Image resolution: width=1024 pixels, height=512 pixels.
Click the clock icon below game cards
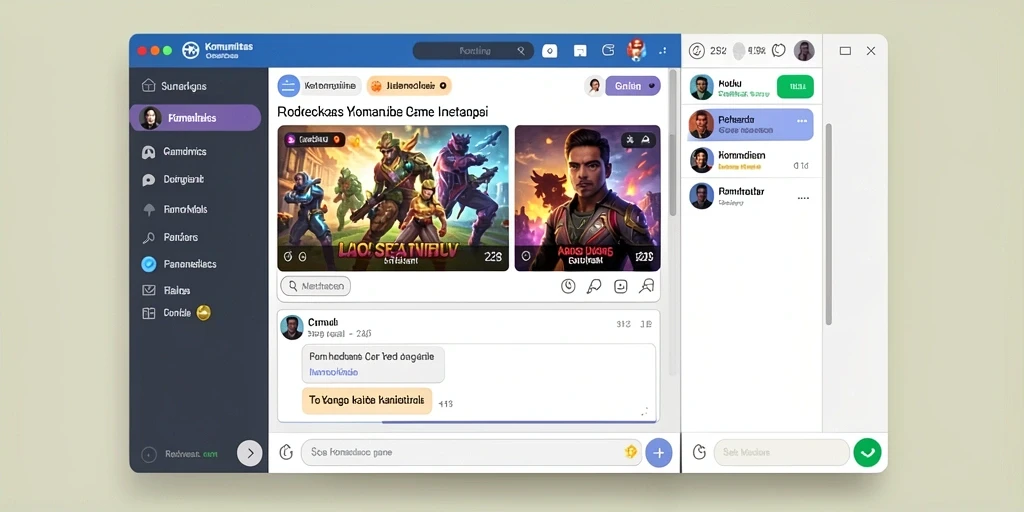click(x=568, y=286)
